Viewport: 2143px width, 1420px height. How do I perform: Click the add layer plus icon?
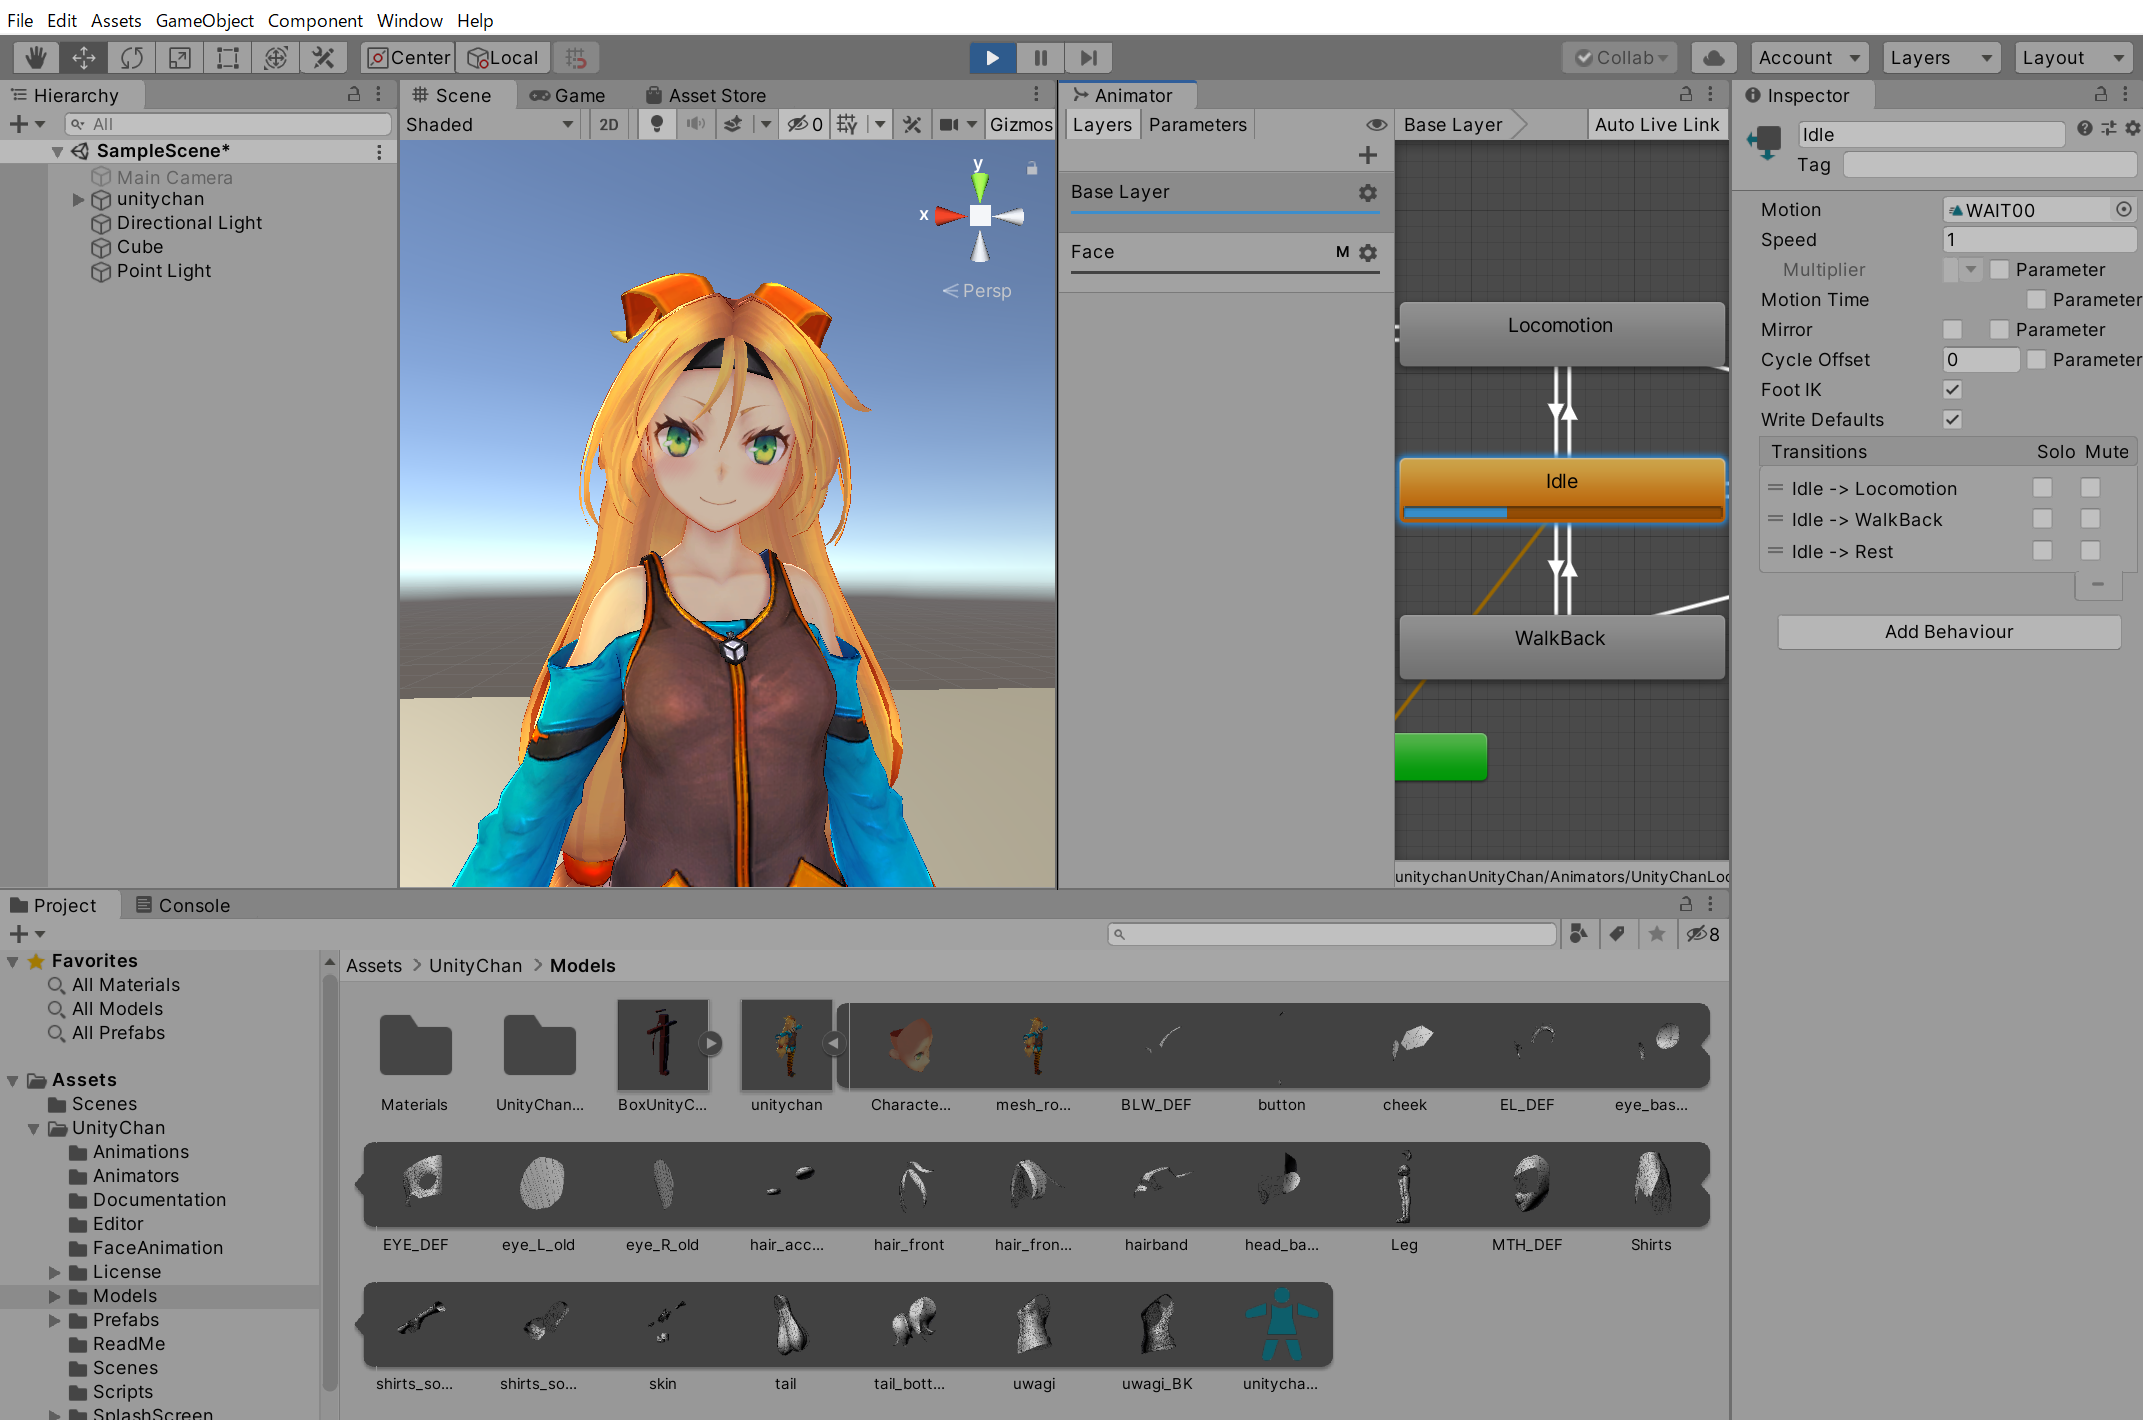tap(1367, 155)
